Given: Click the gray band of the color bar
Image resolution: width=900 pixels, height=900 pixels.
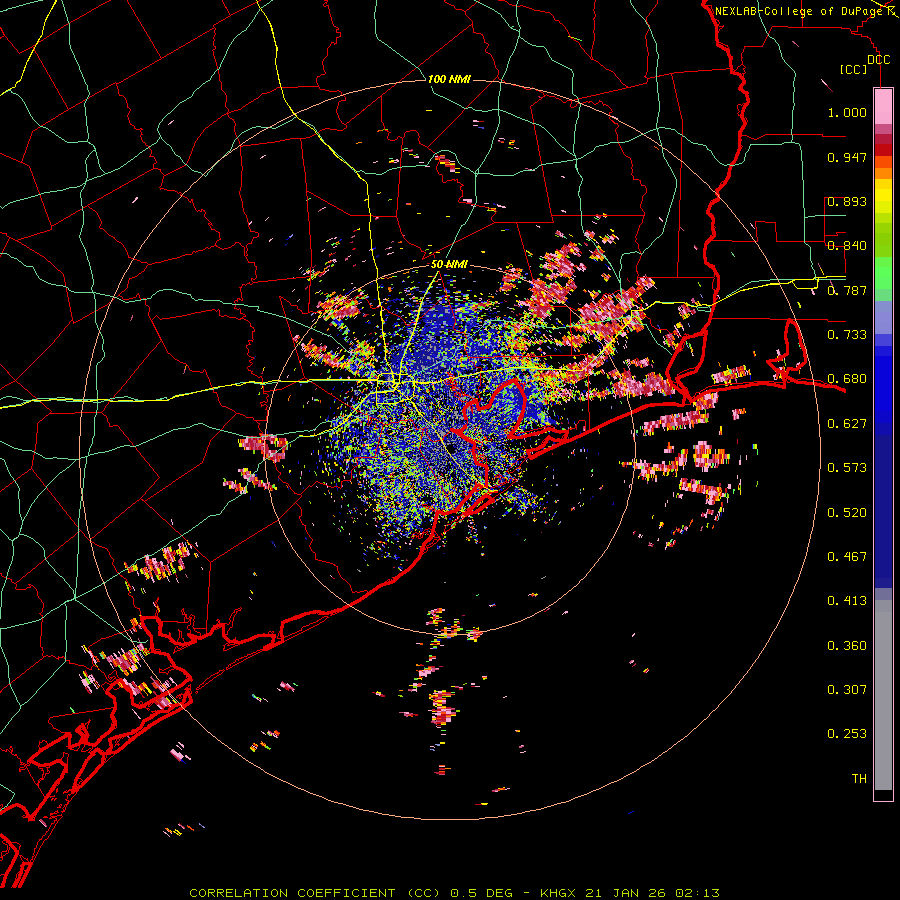Looking at the screenshot, I should point(883,695).
